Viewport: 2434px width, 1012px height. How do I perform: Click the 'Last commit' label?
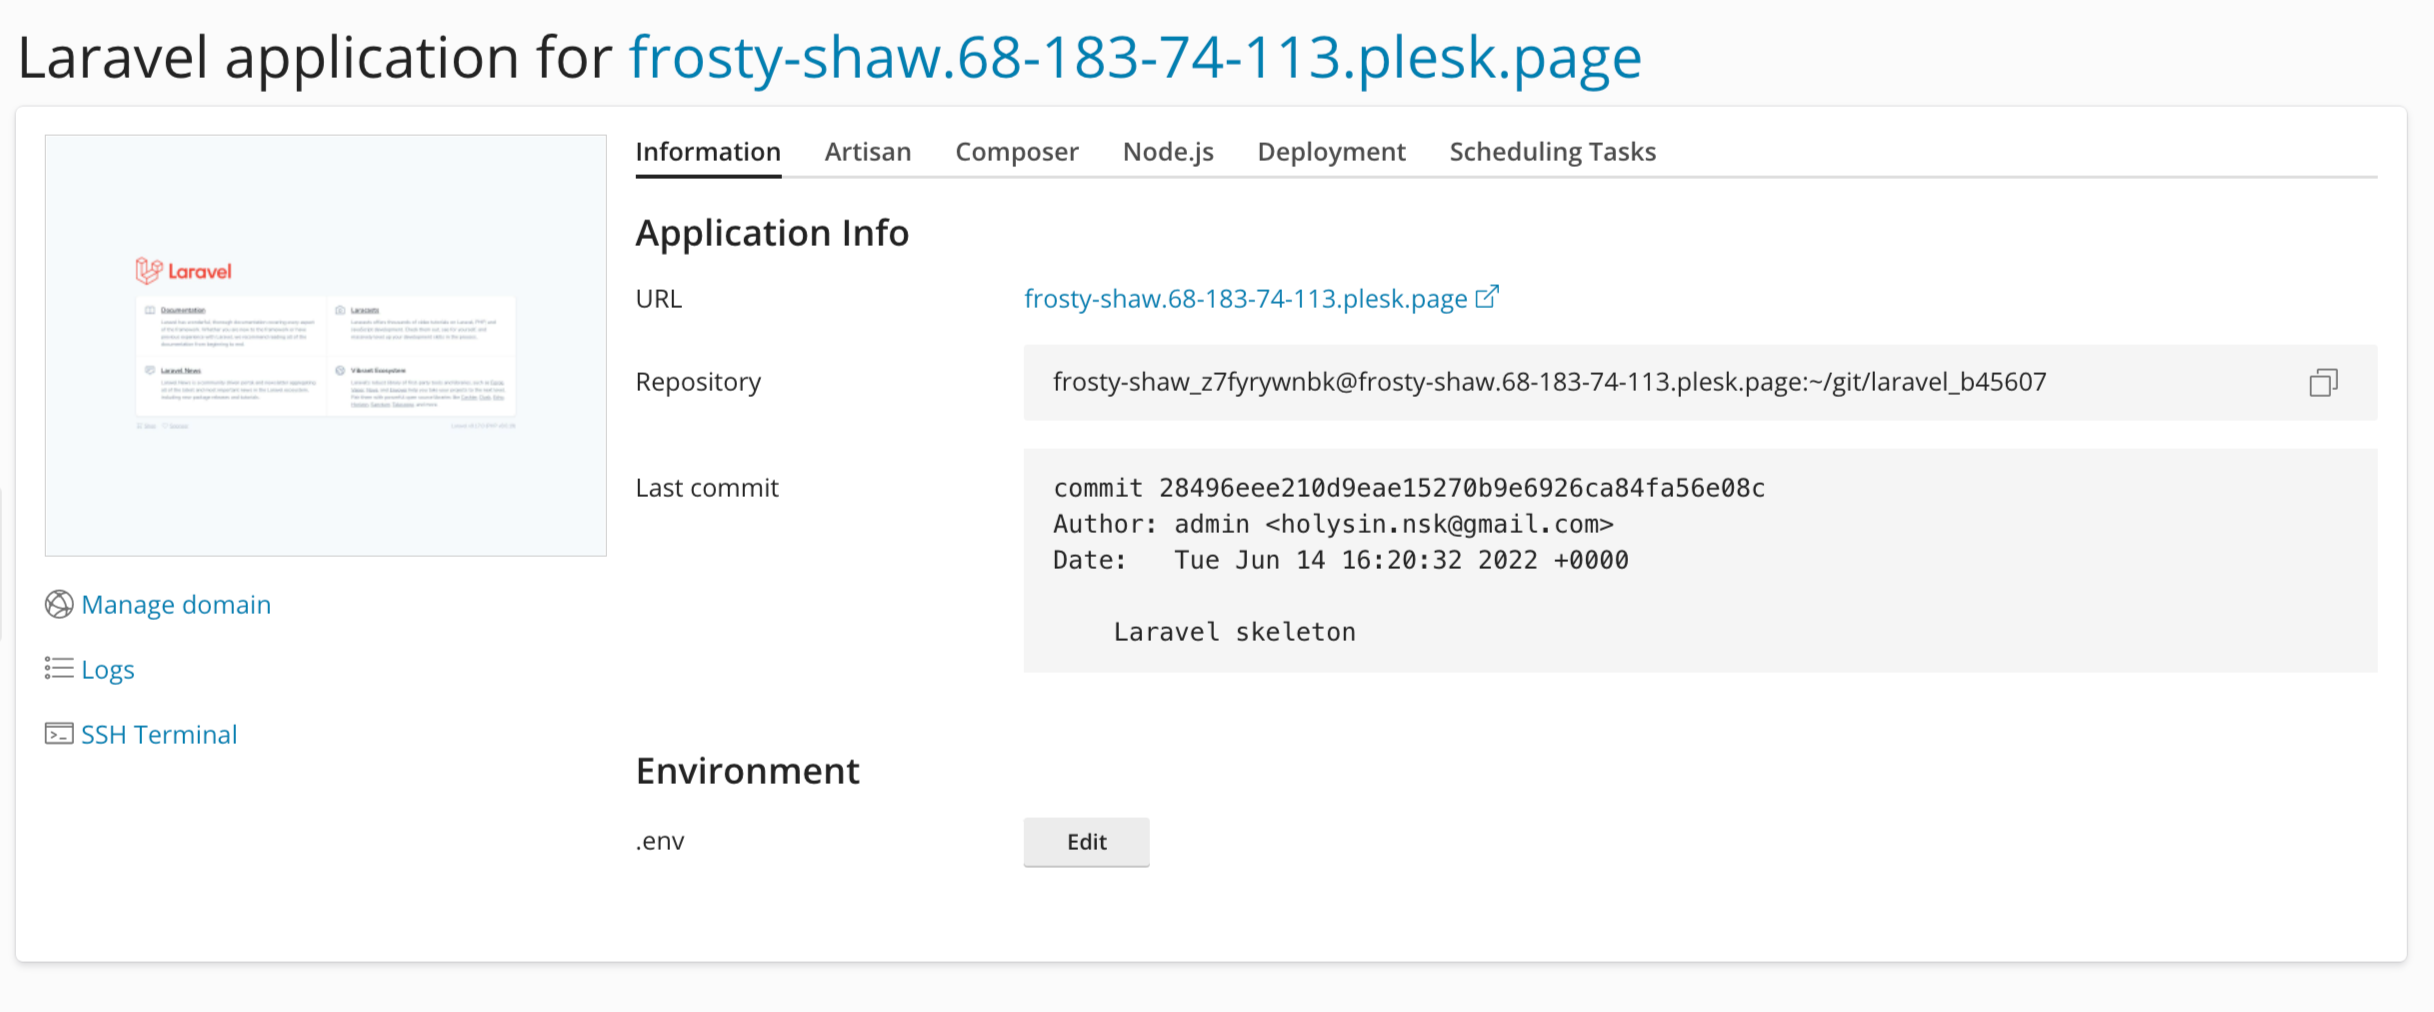pos(707,488)
